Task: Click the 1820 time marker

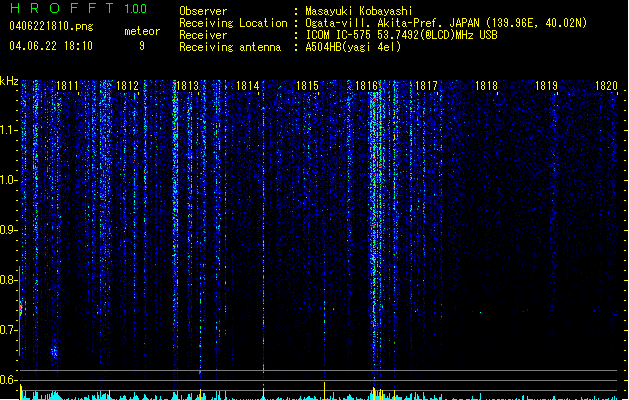Action: (606, 86)
